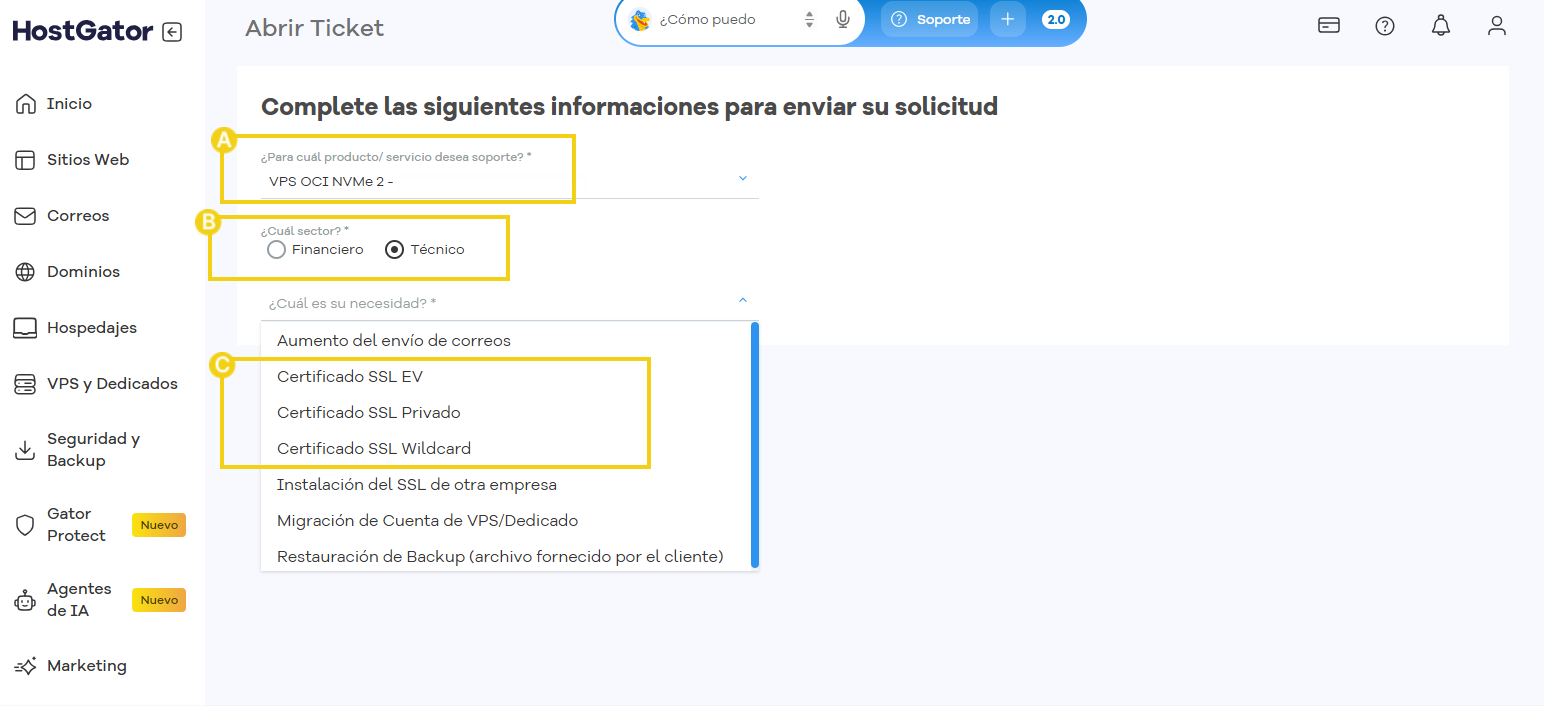
Task: Open Seguridad y Backup in the sidebar
Action: tap(94, 450)
